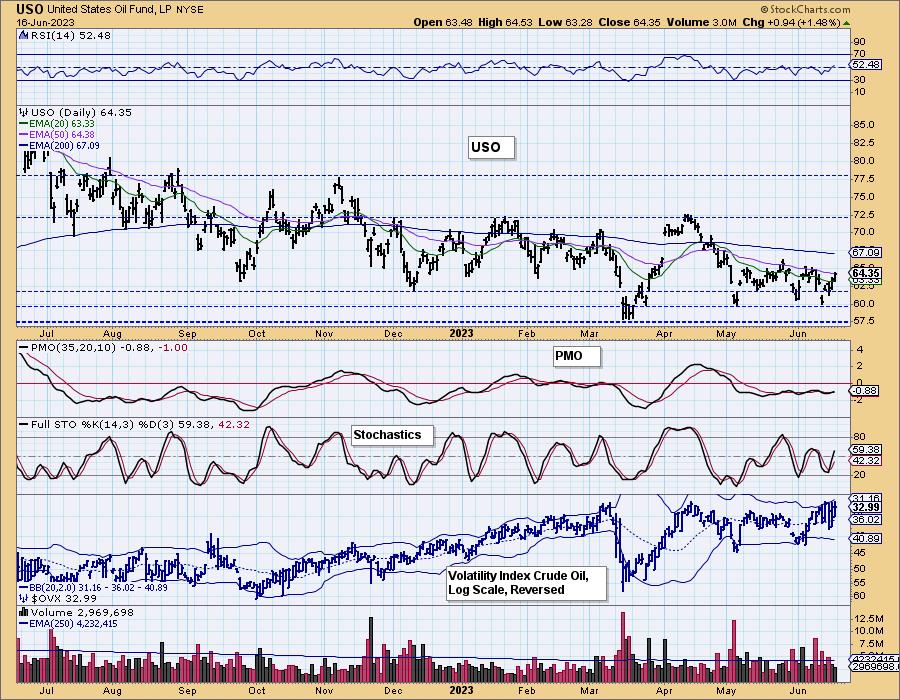The height and width of the screenshot is (700, 900).
Task: Click the EMA(50) 64.38 legend text
Action: point(61,134)
